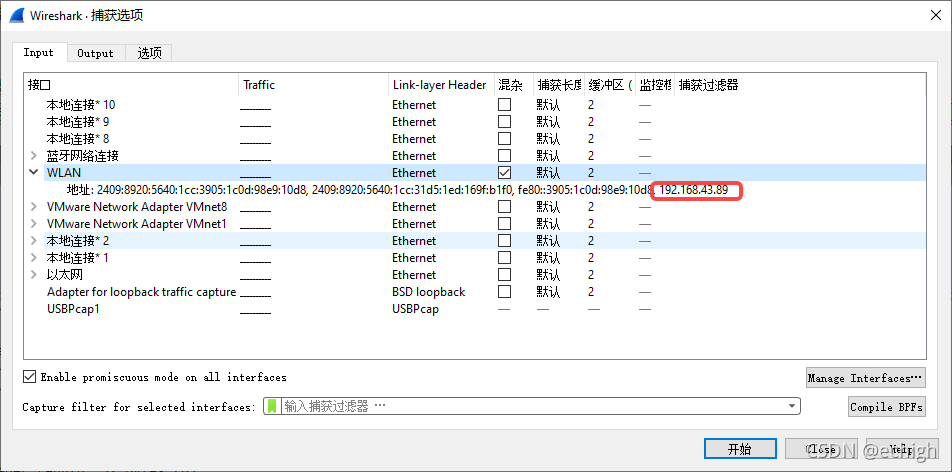
Task: Toggle promiscuous checkbox for 本地连接* 9
Action: pyautogui.click(x=504, y=121)
